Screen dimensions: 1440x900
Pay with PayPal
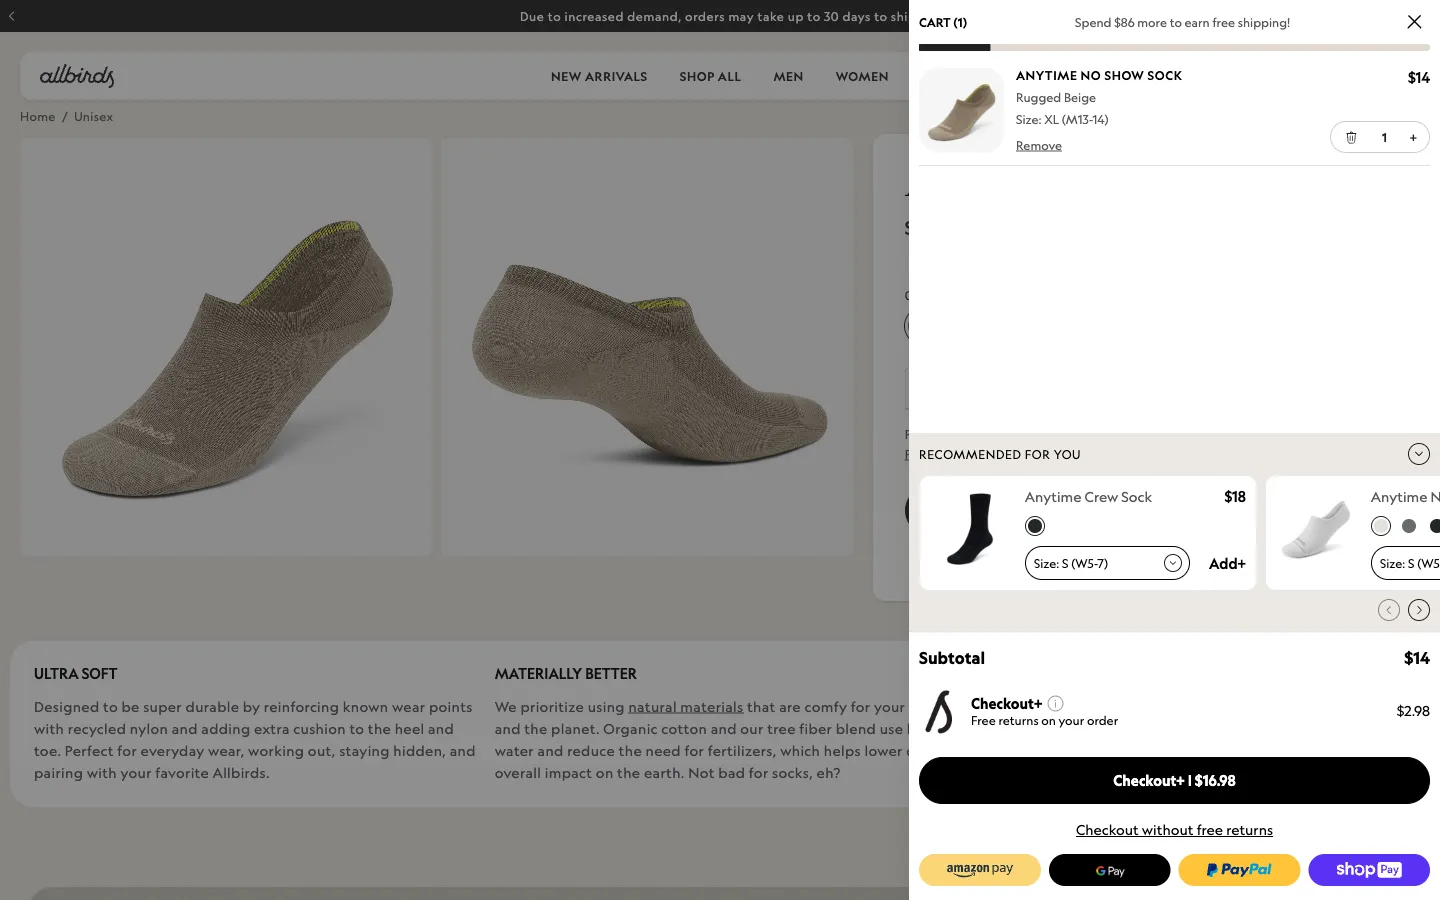[x=1239, y=870]
